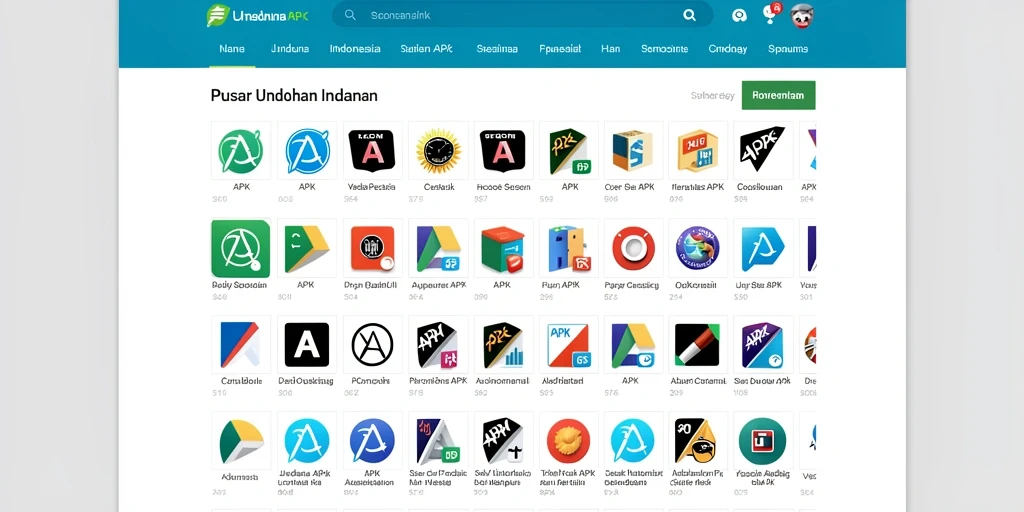Focus the header search input field
The width and height of the screenshot is (1024, 512).
522,14
